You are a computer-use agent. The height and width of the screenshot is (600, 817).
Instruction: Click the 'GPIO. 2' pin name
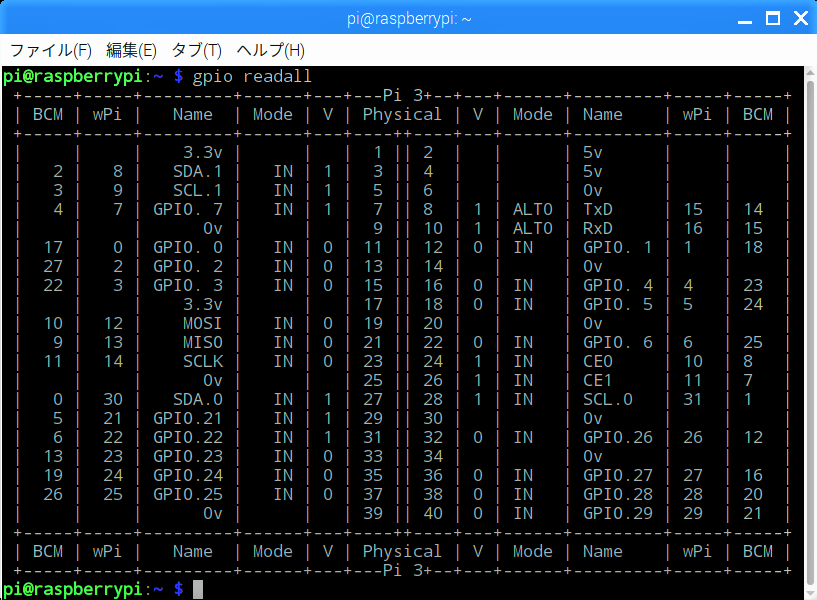click(x=188, y=267)
